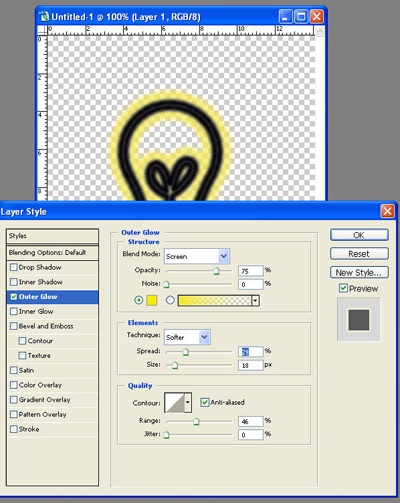The width and height of the screenshot is (400, 503).
Task: Click the yellow gradient bar swatch
Action: coord(215,301)
